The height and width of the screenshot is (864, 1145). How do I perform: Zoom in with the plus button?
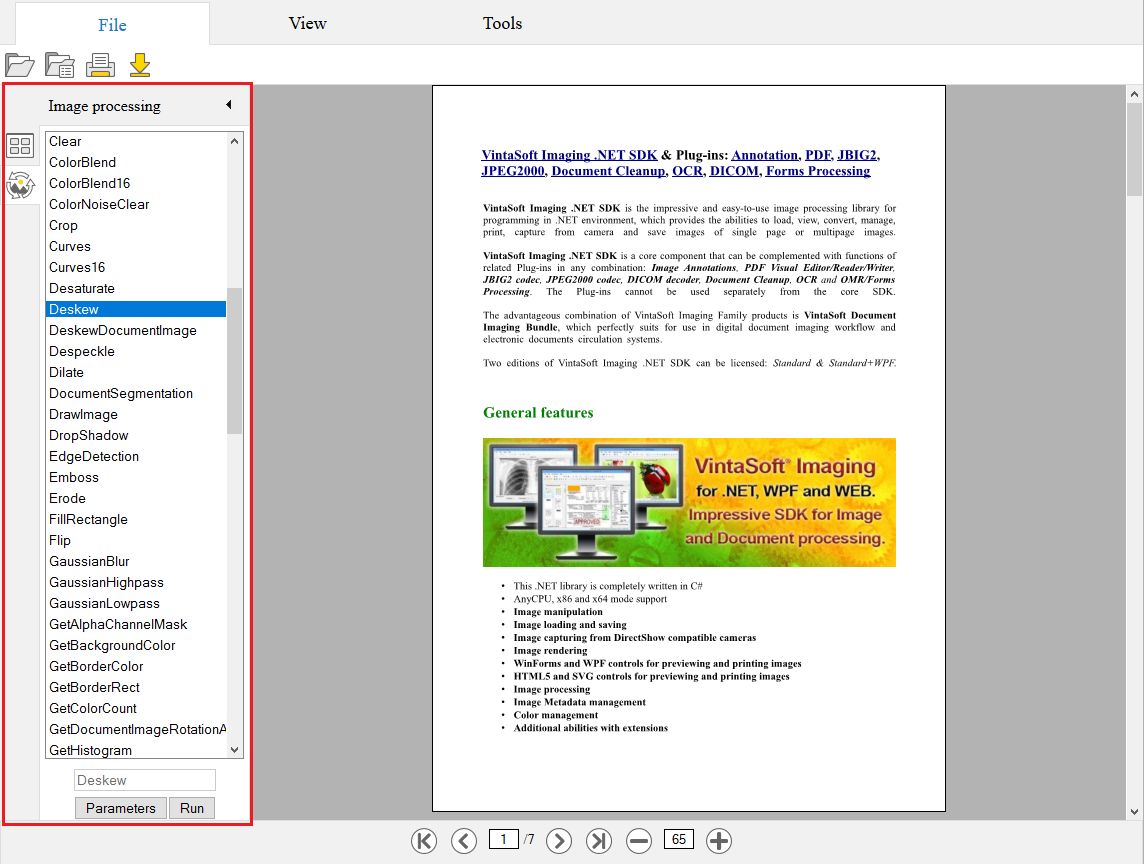tap(719, 840)
